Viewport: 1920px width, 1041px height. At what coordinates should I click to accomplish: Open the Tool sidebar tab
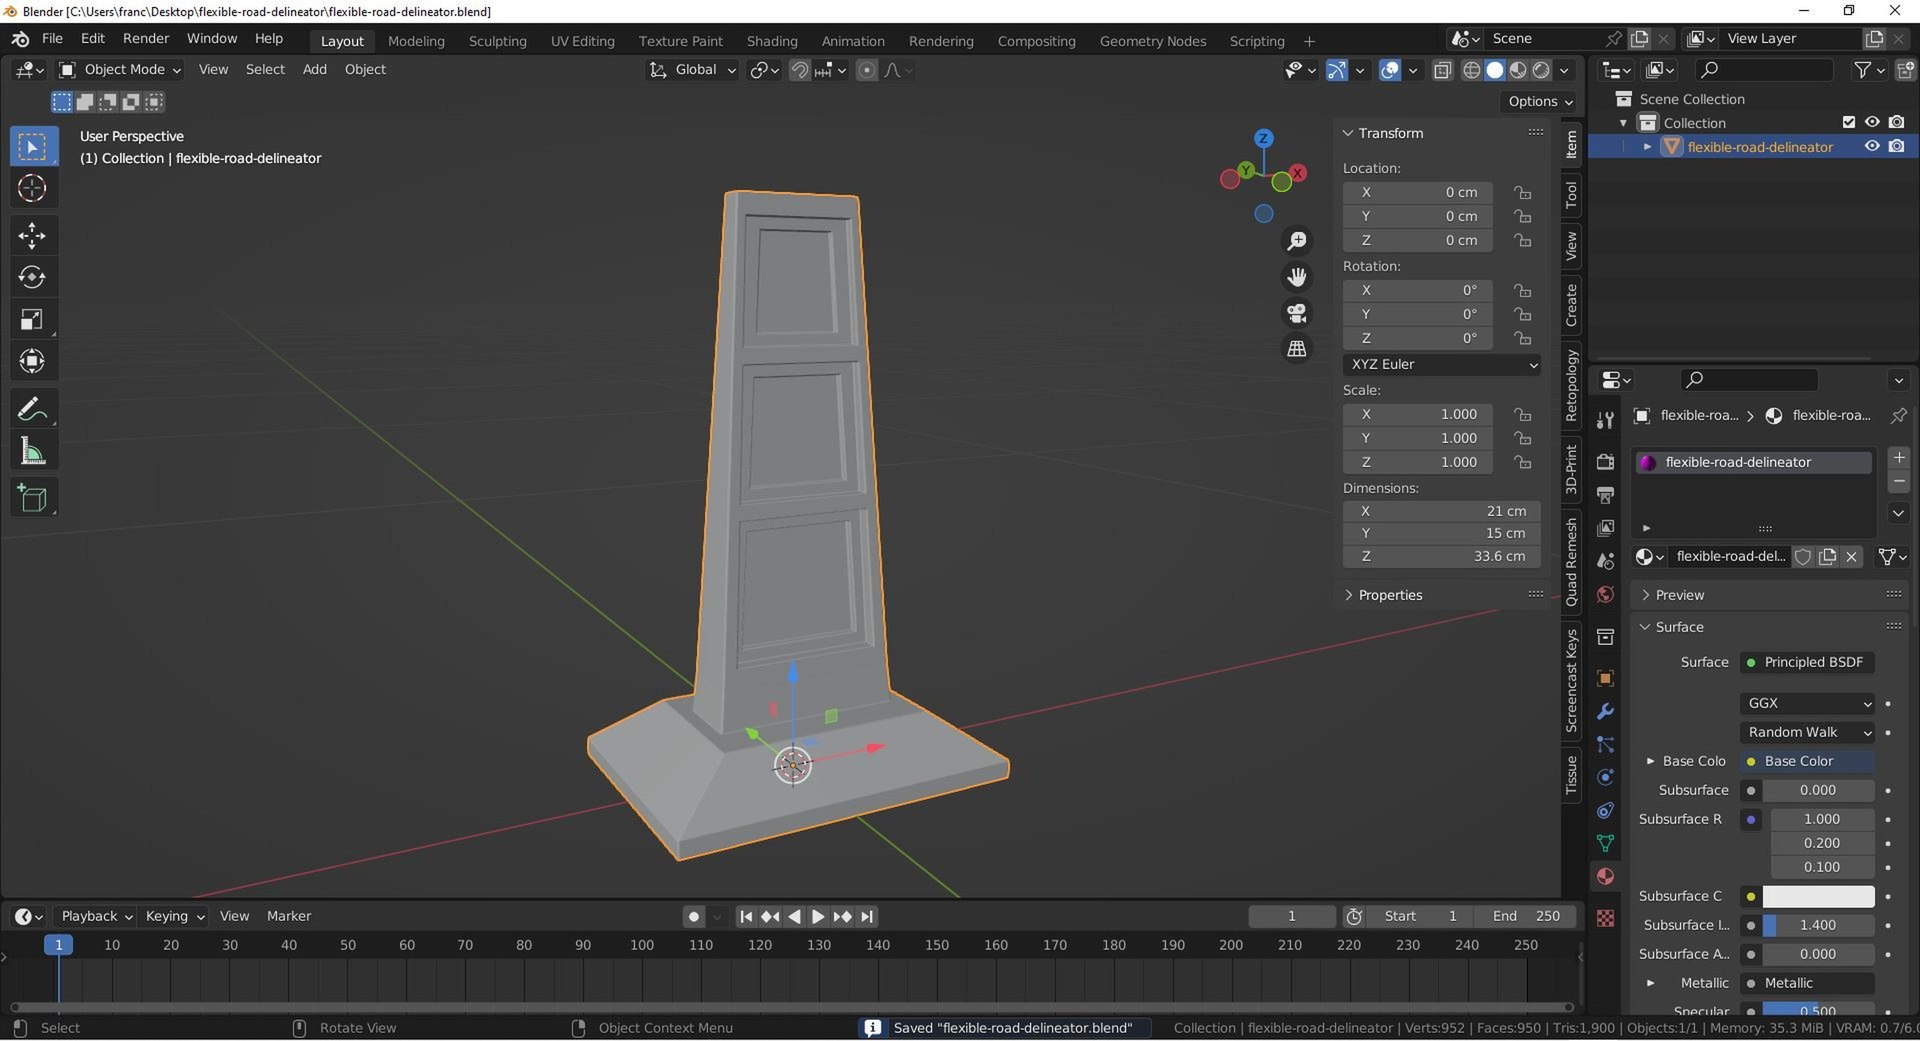point(1571,194)
